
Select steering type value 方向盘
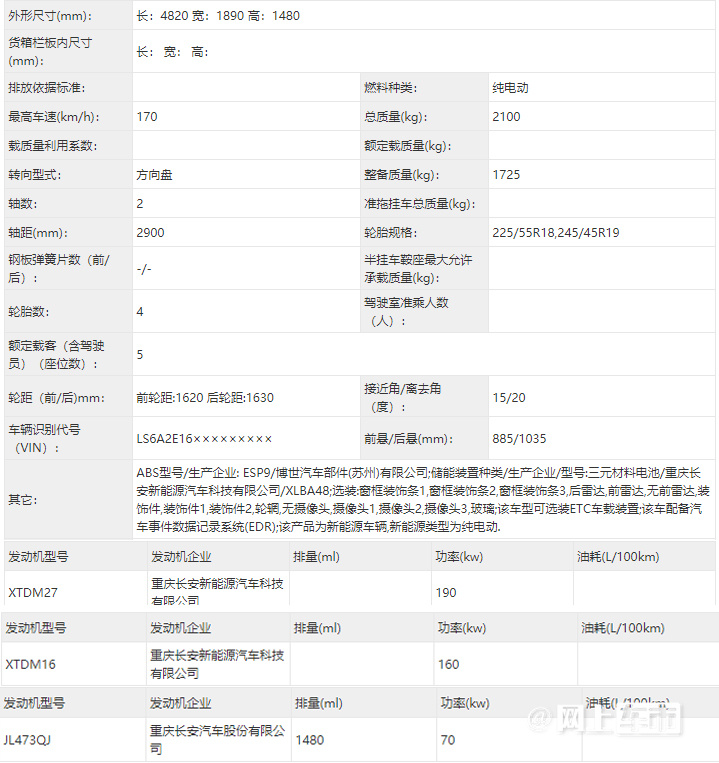point(154,174)
